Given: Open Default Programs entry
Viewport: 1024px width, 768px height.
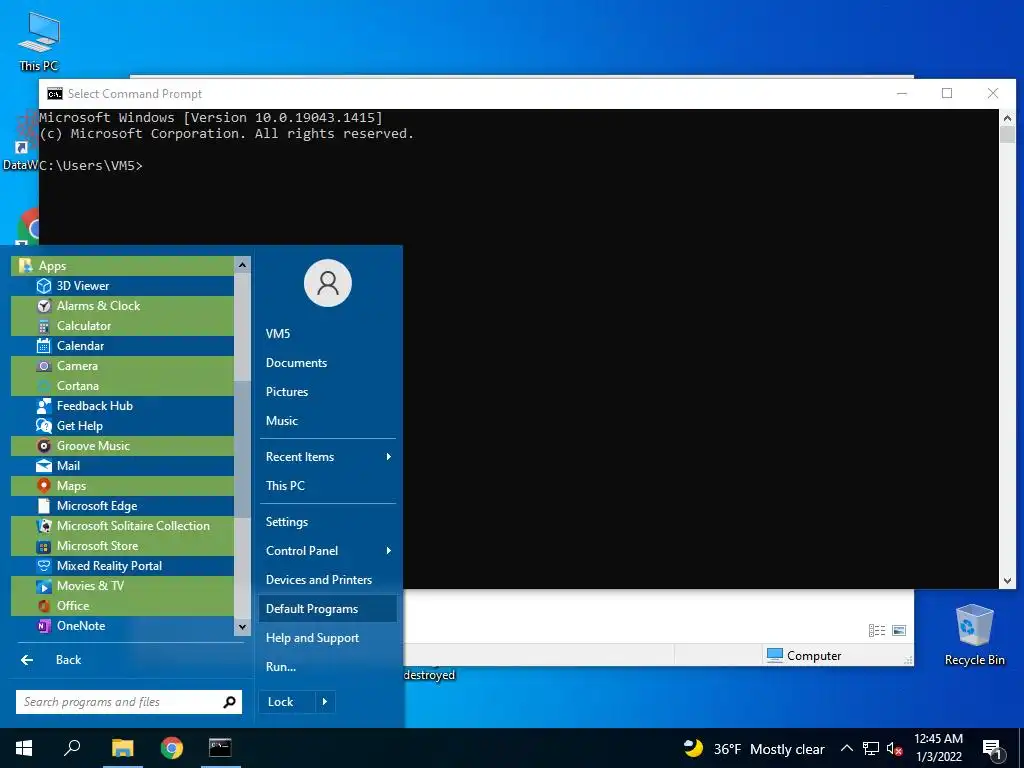Looking at the screenshot, I should coord(328,609).
